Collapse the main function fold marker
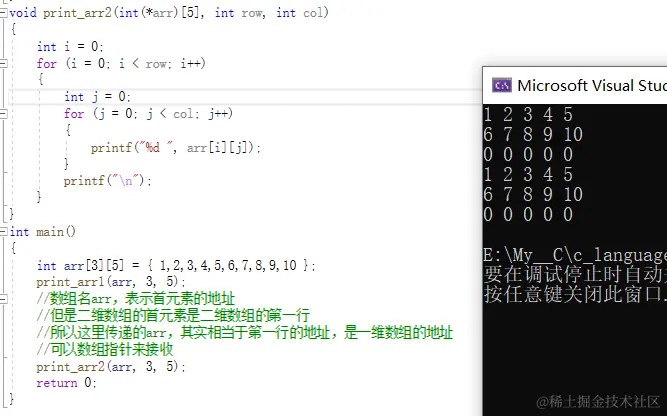Image resolution: width=667 pixels, height=416 pixels. (x=3, y=232)
